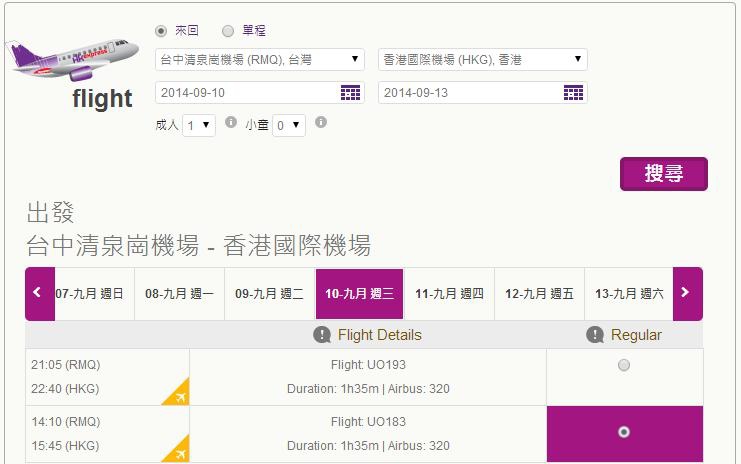Go to previous week of dates

click(40, 293)
